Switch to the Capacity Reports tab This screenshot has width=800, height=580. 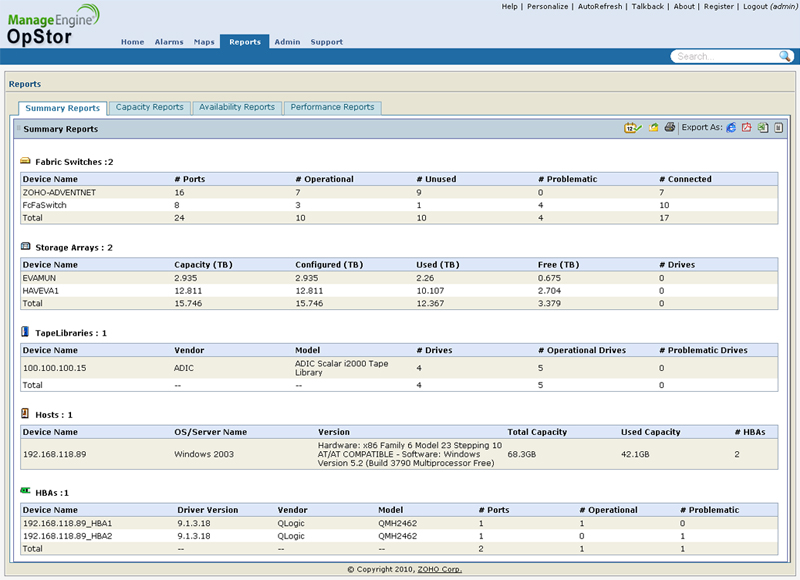coord(150,107)
